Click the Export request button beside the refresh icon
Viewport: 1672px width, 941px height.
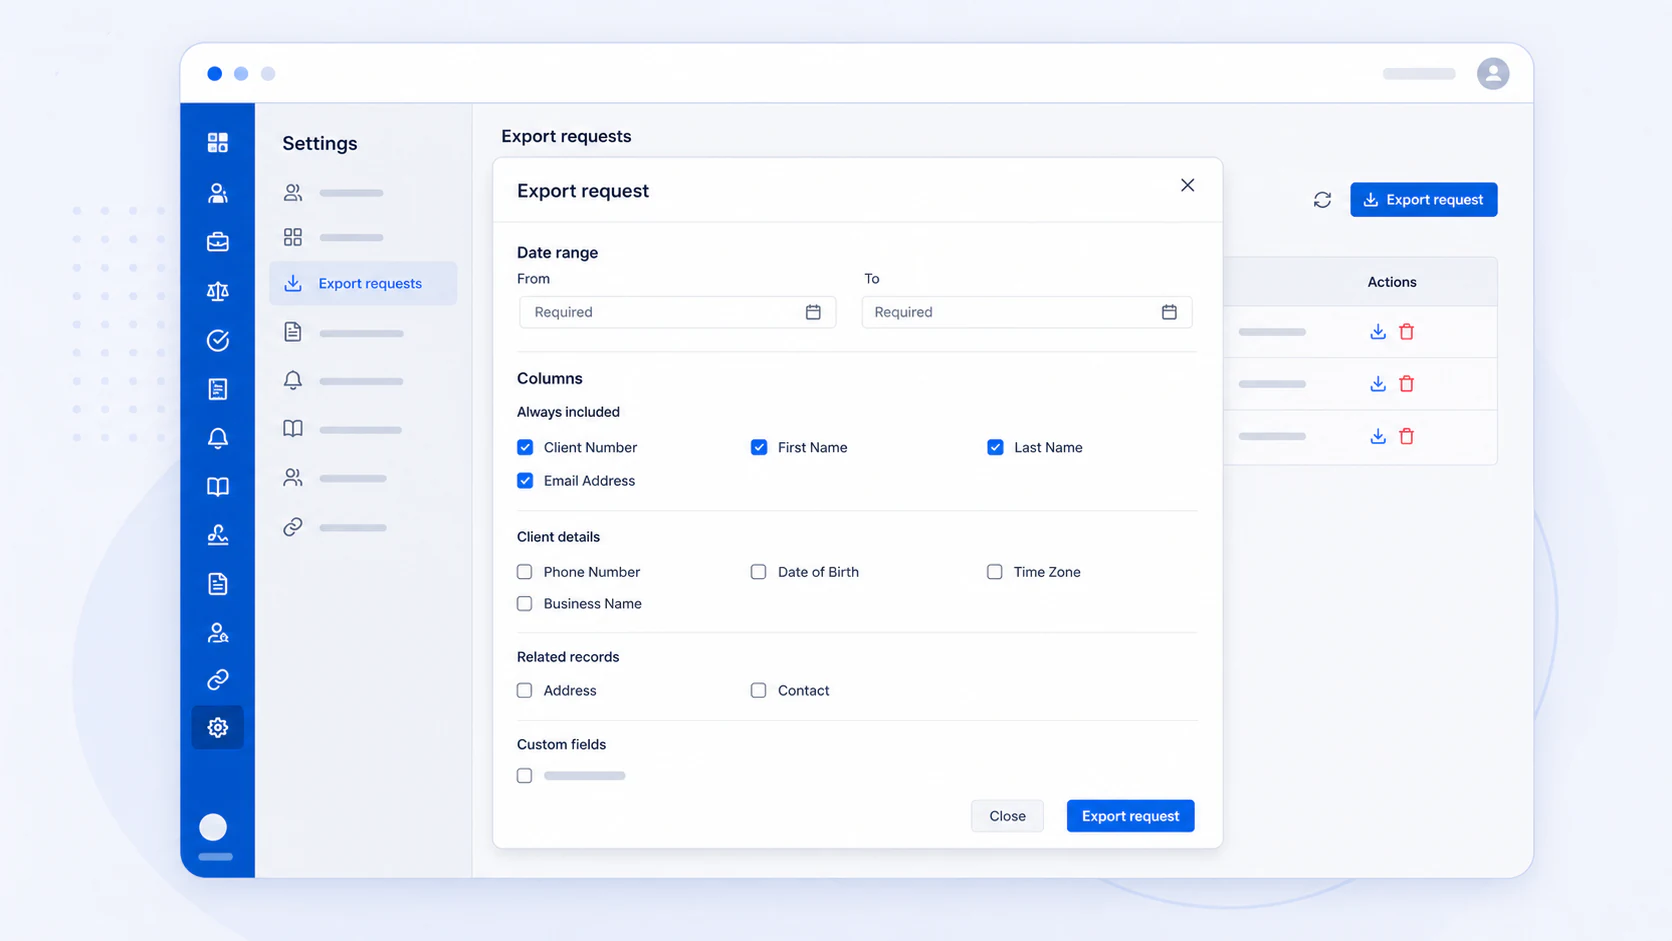(x=1423, y=200)
